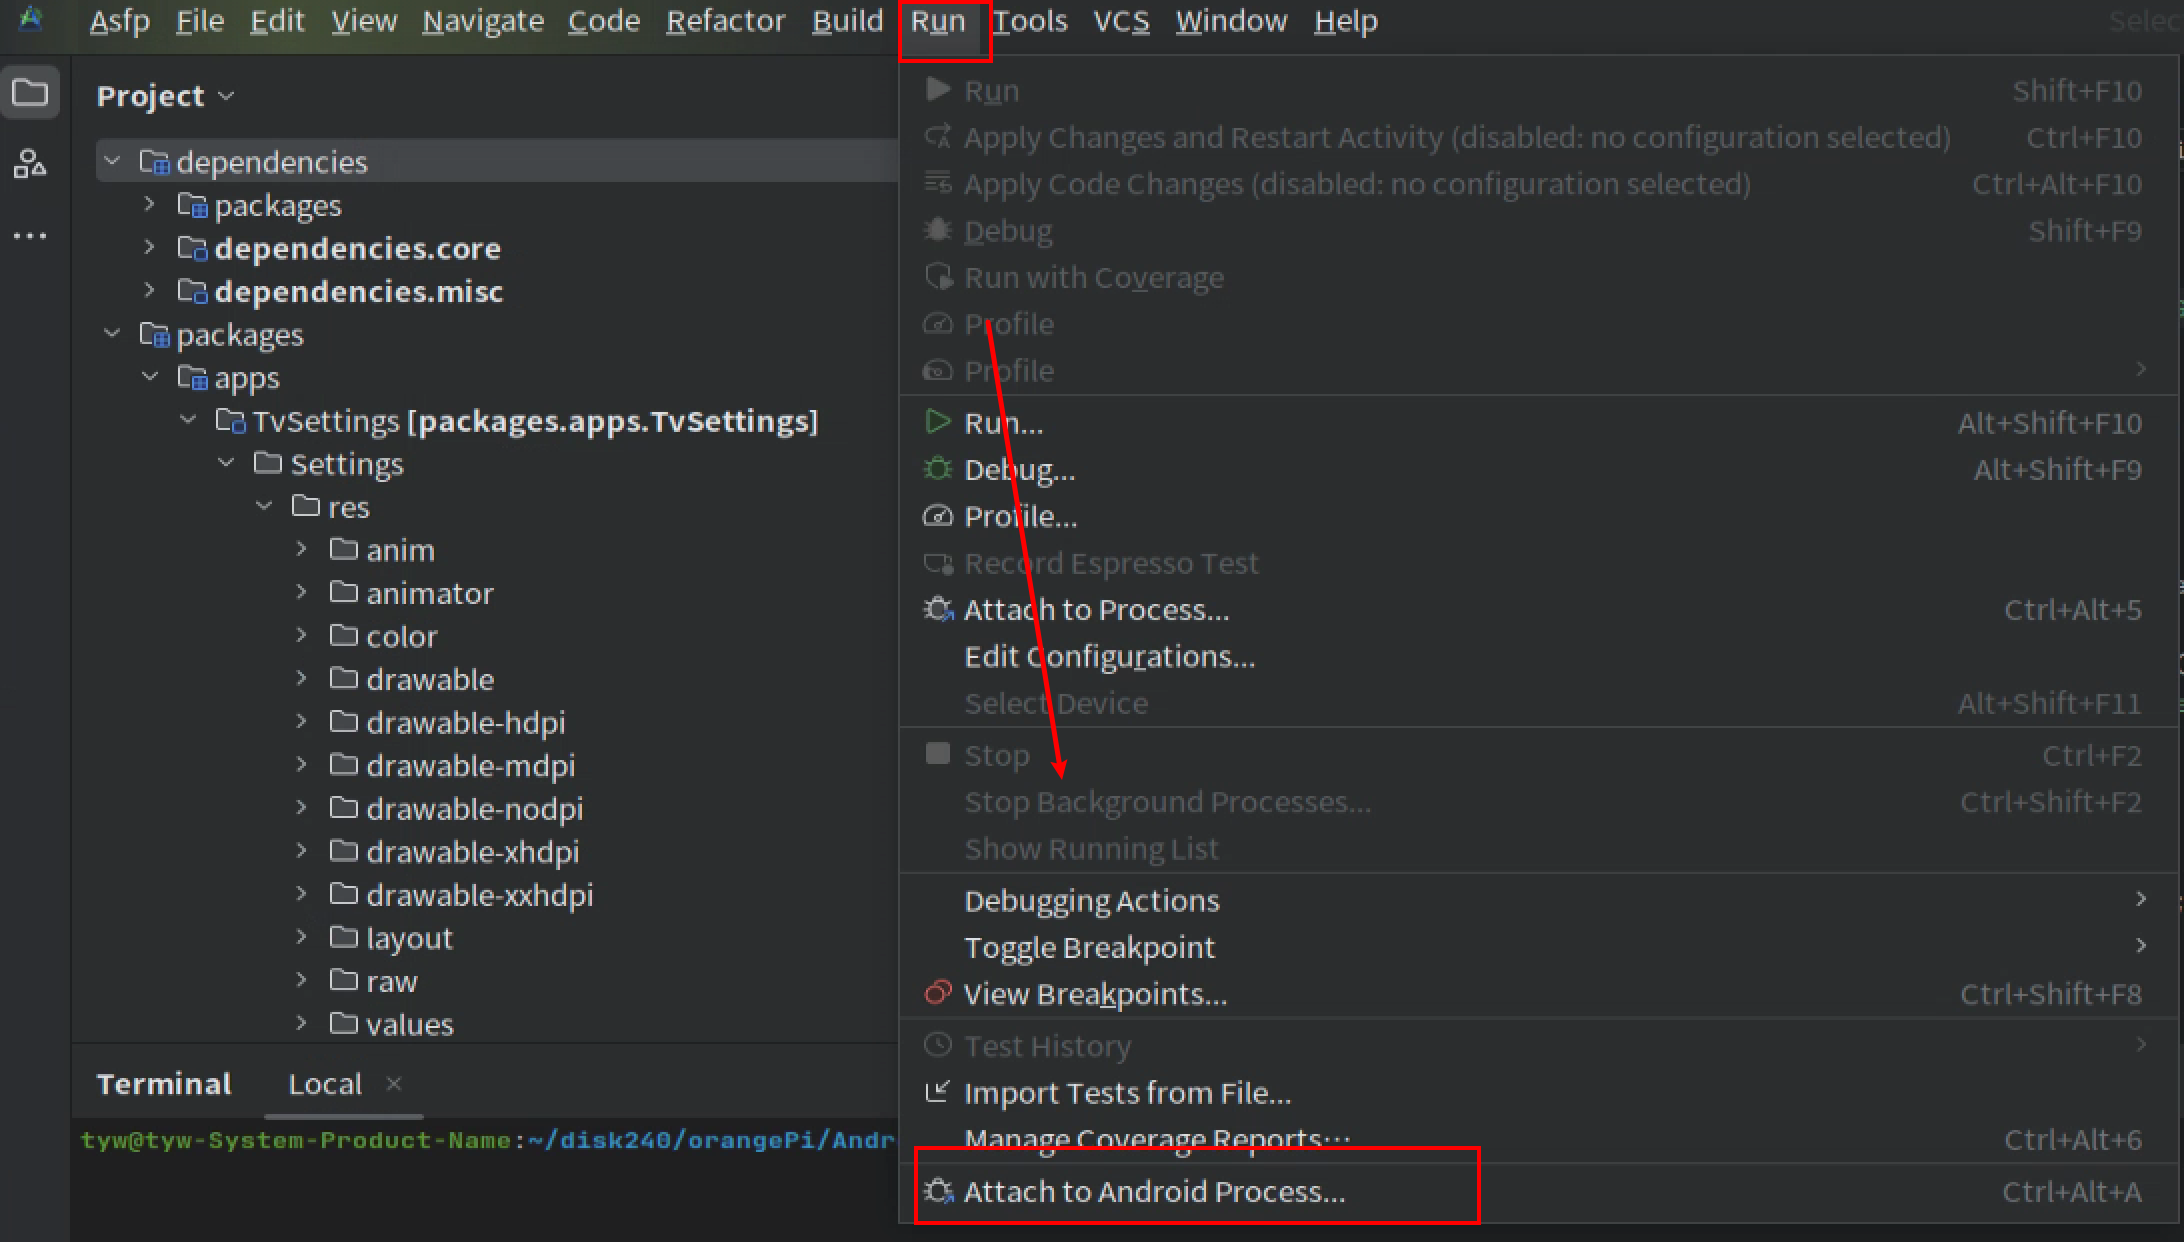
Task: Click the More tool windows ellipsis
Action: point(30,236)
